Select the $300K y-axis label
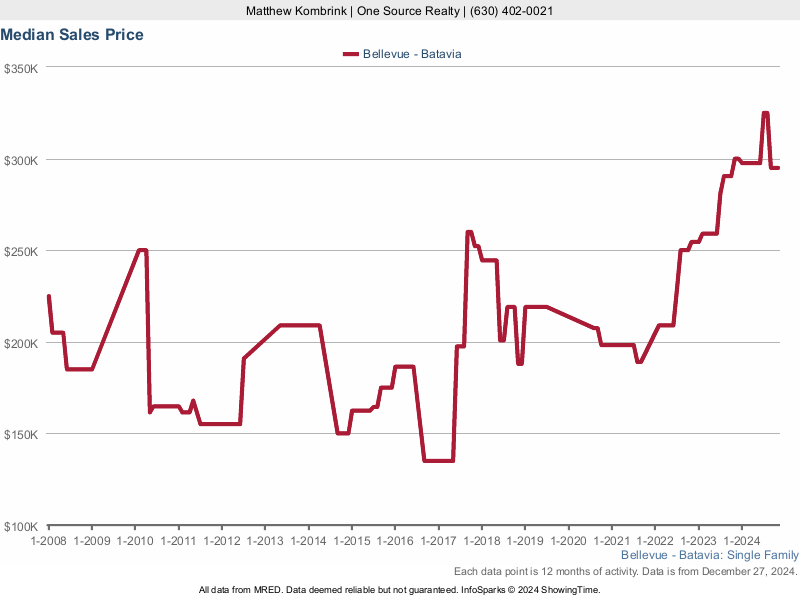The image size is (800, 600). tap(21, 160)
